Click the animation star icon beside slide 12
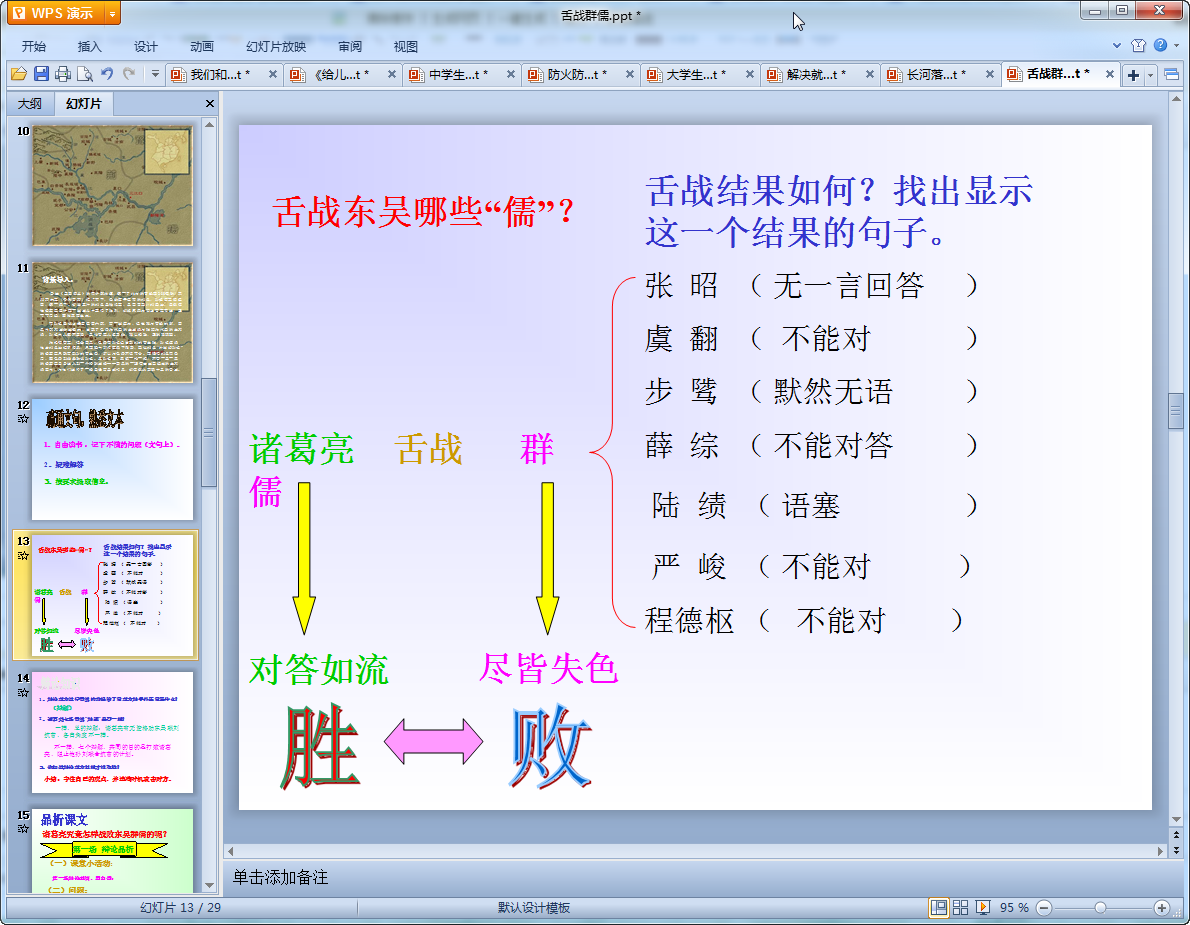Screen dimensions: 1190x925 tap(23, 419)
